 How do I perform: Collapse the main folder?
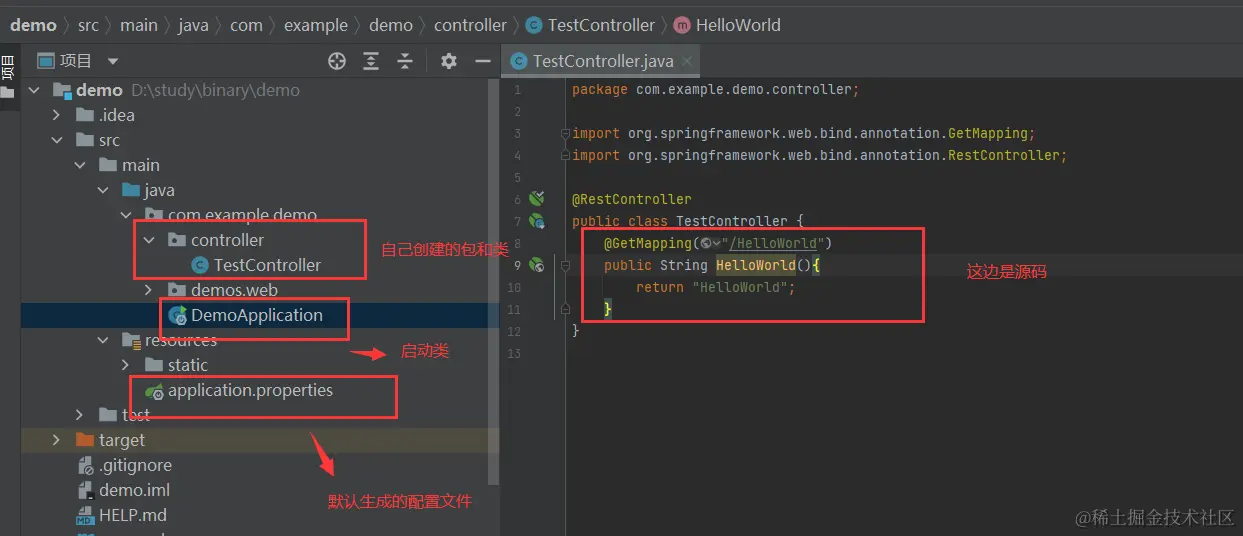pyautogui.click(x=81, y=165)
